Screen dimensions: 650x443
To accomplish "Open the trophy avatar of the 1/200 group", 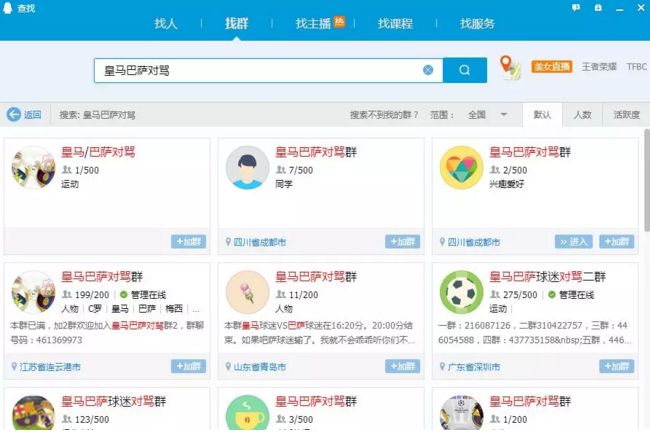I will coord(461,413).
